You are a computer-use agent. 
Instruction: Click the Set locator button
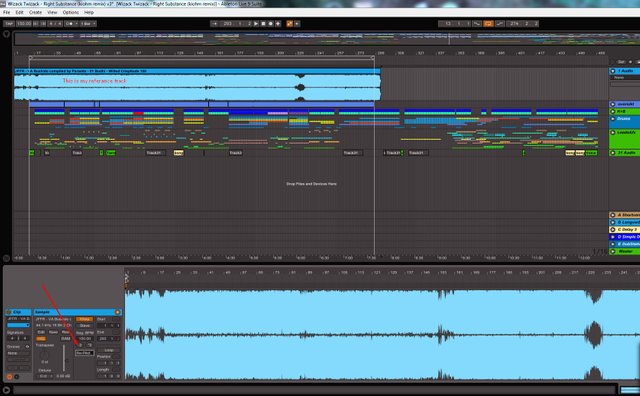tap(621, 62)
